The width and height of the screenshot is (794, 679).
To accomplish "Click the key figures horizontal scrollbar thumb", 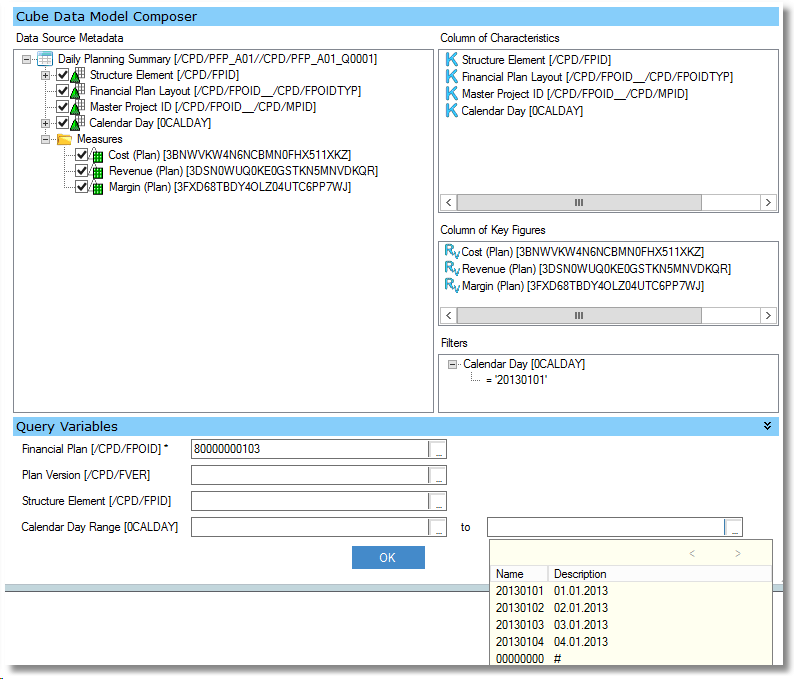I will coord(579,315).
